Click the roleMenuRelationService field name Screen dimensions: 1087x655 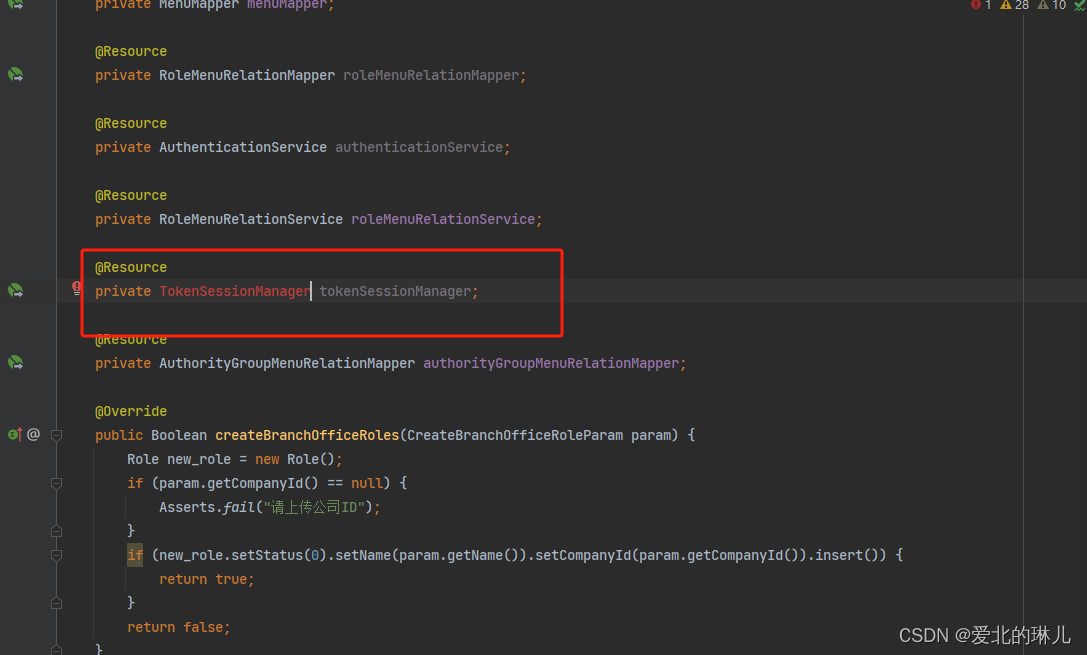coord(443,219)
